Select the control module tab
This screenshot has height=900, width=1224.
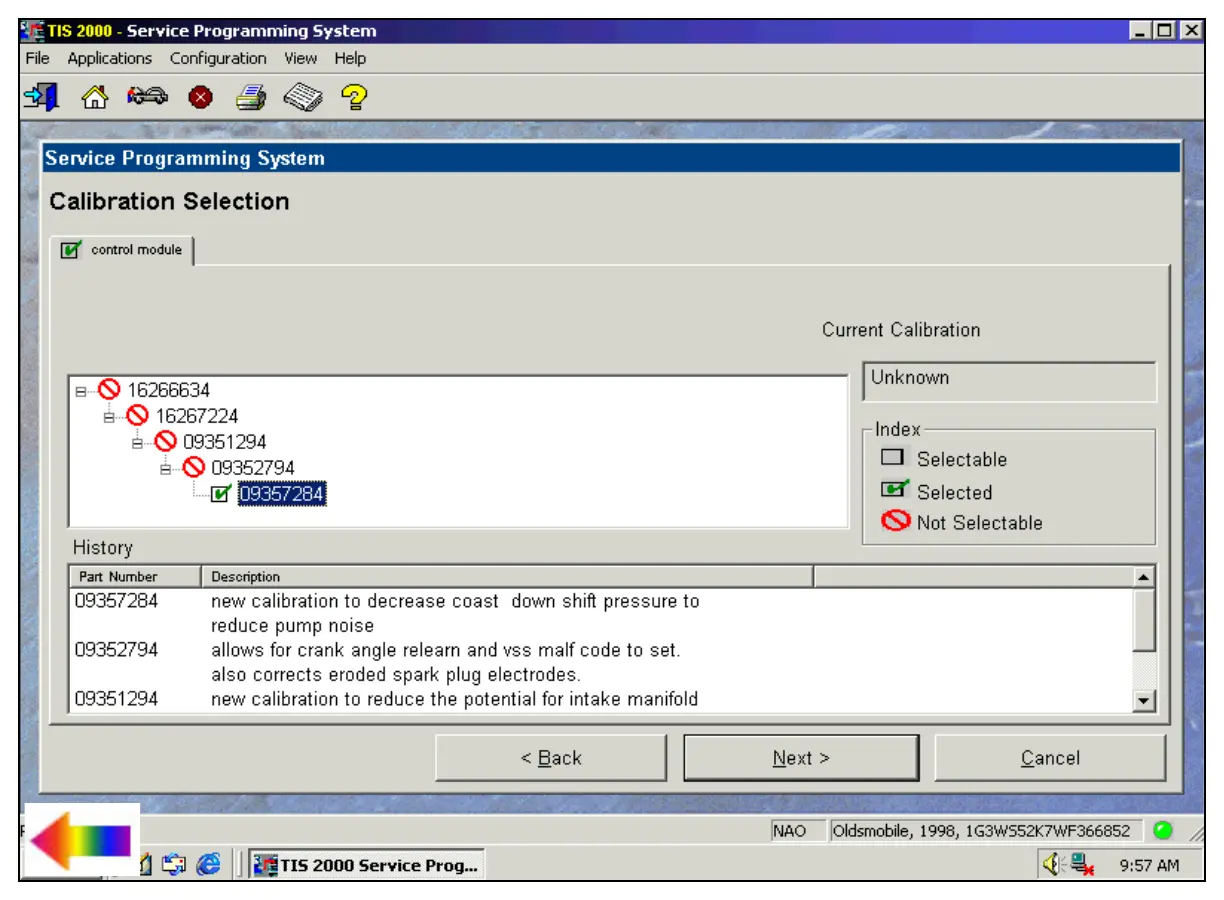124,250
